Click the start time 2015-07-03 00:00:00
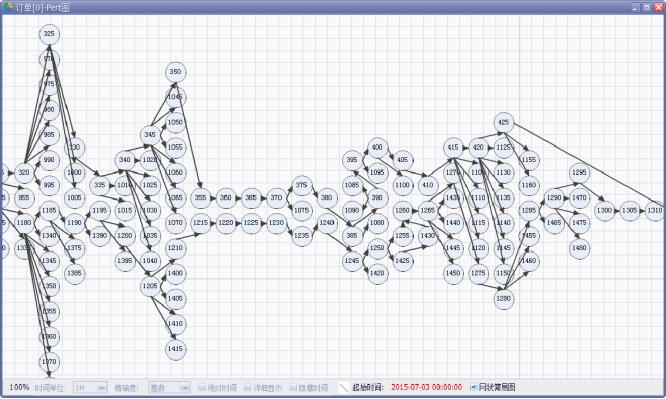Screen dimensions: 666x399 click(426, 387)
